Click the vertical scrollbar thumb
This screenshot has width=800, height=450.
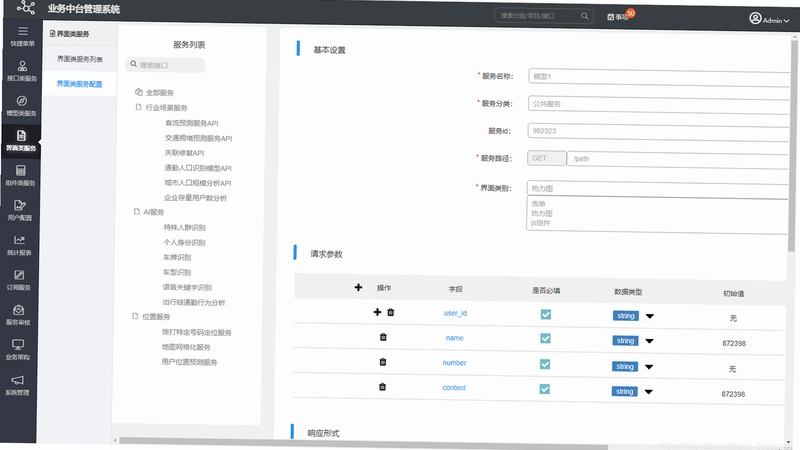point(794,145)
